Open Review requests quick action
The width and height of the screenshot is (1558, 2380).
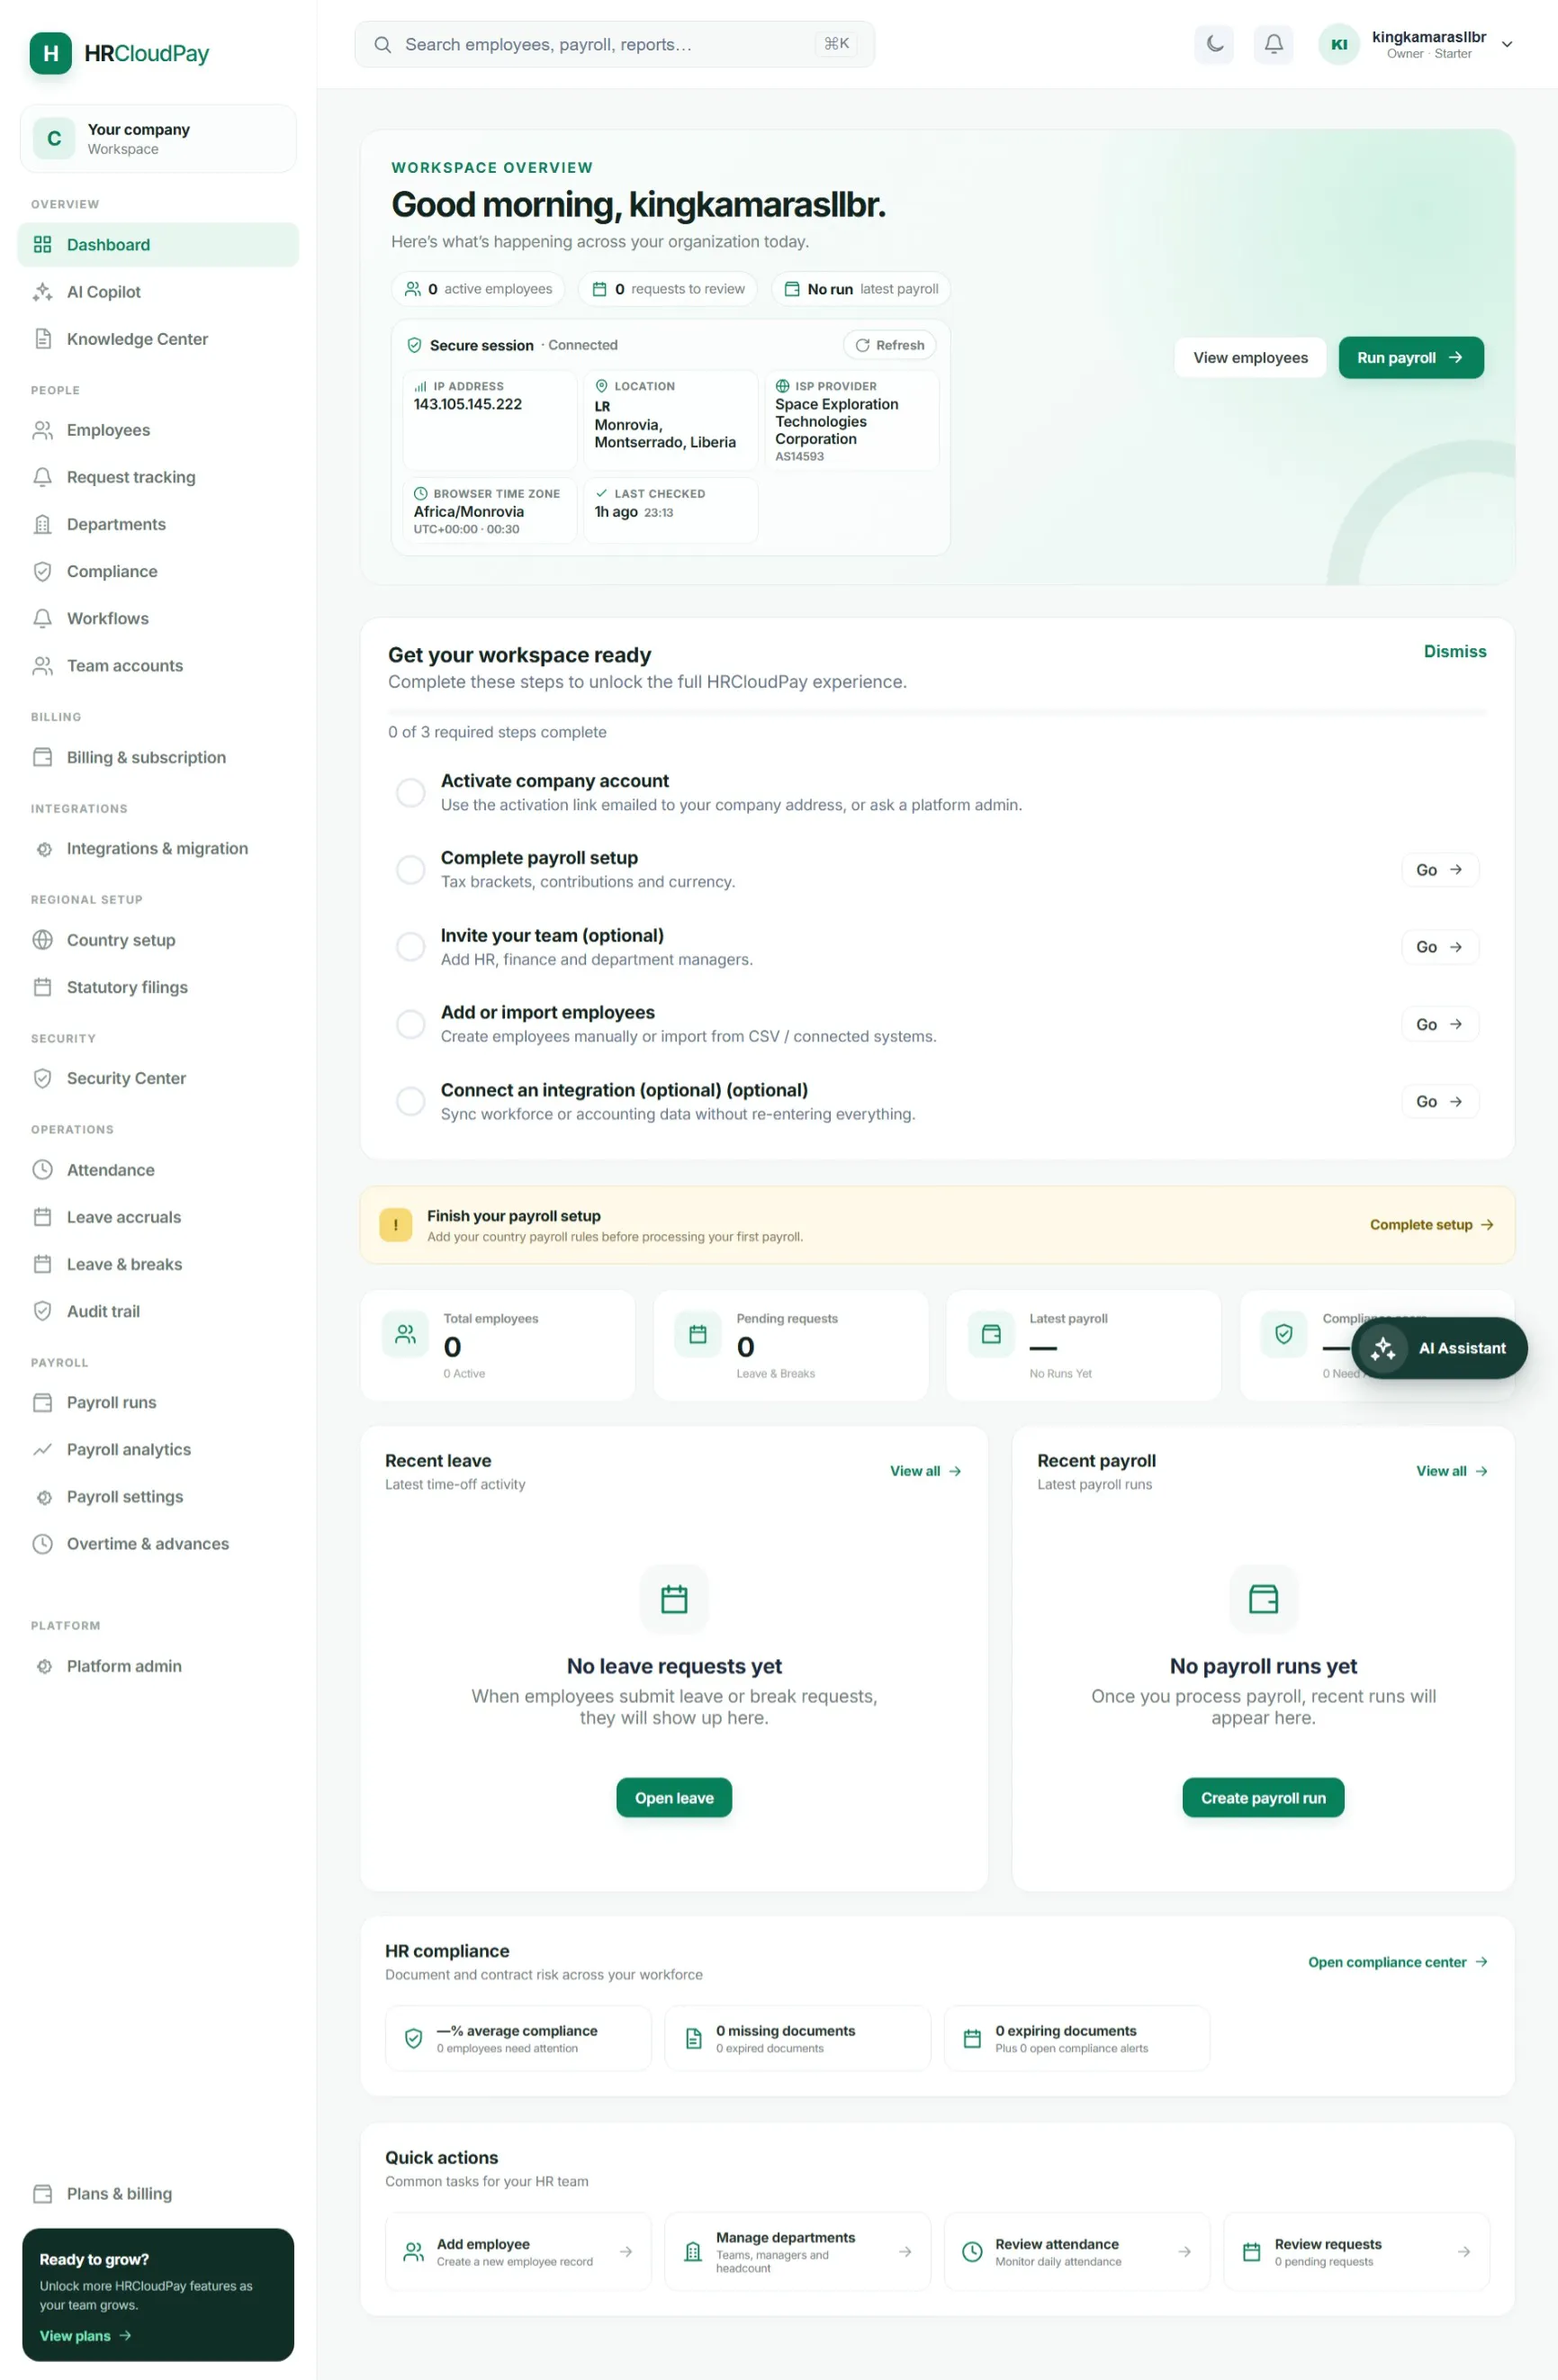point(1356,2251)
